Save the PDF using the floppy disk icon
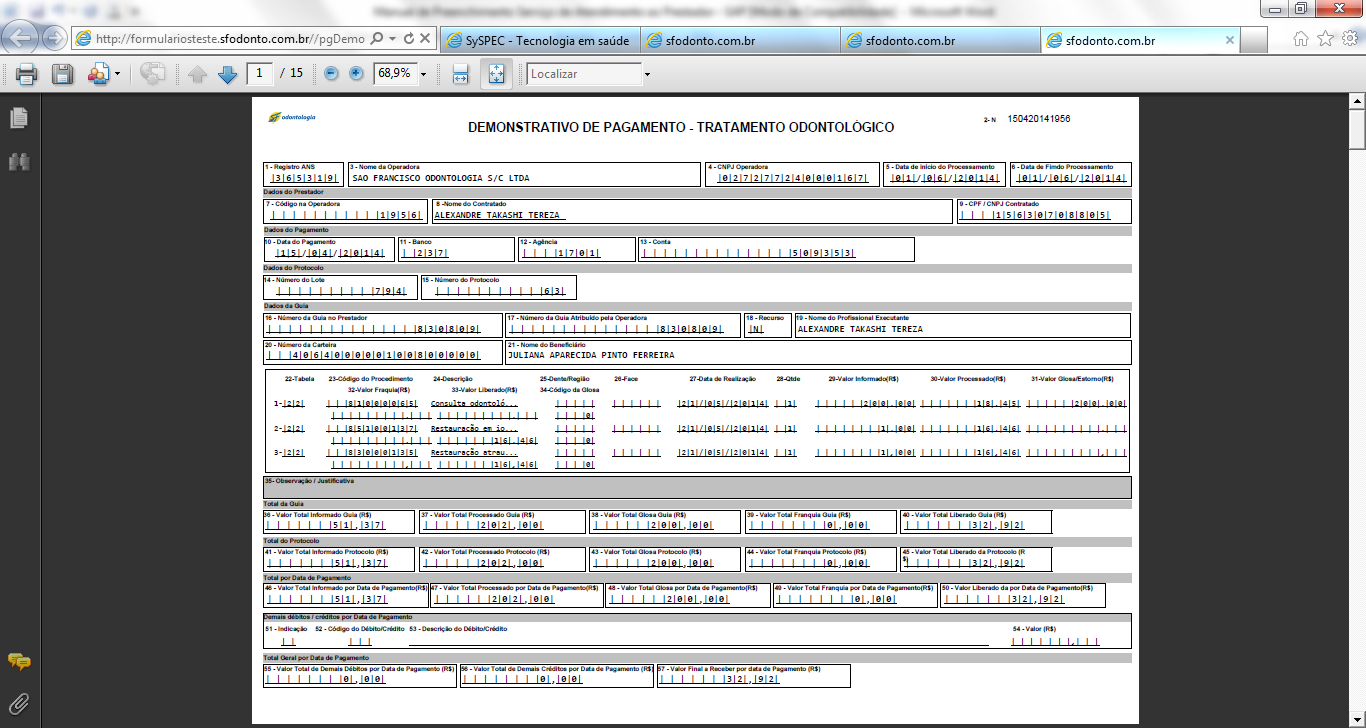The height and width of the screenshot is (728, 1366). coord(62,74)
